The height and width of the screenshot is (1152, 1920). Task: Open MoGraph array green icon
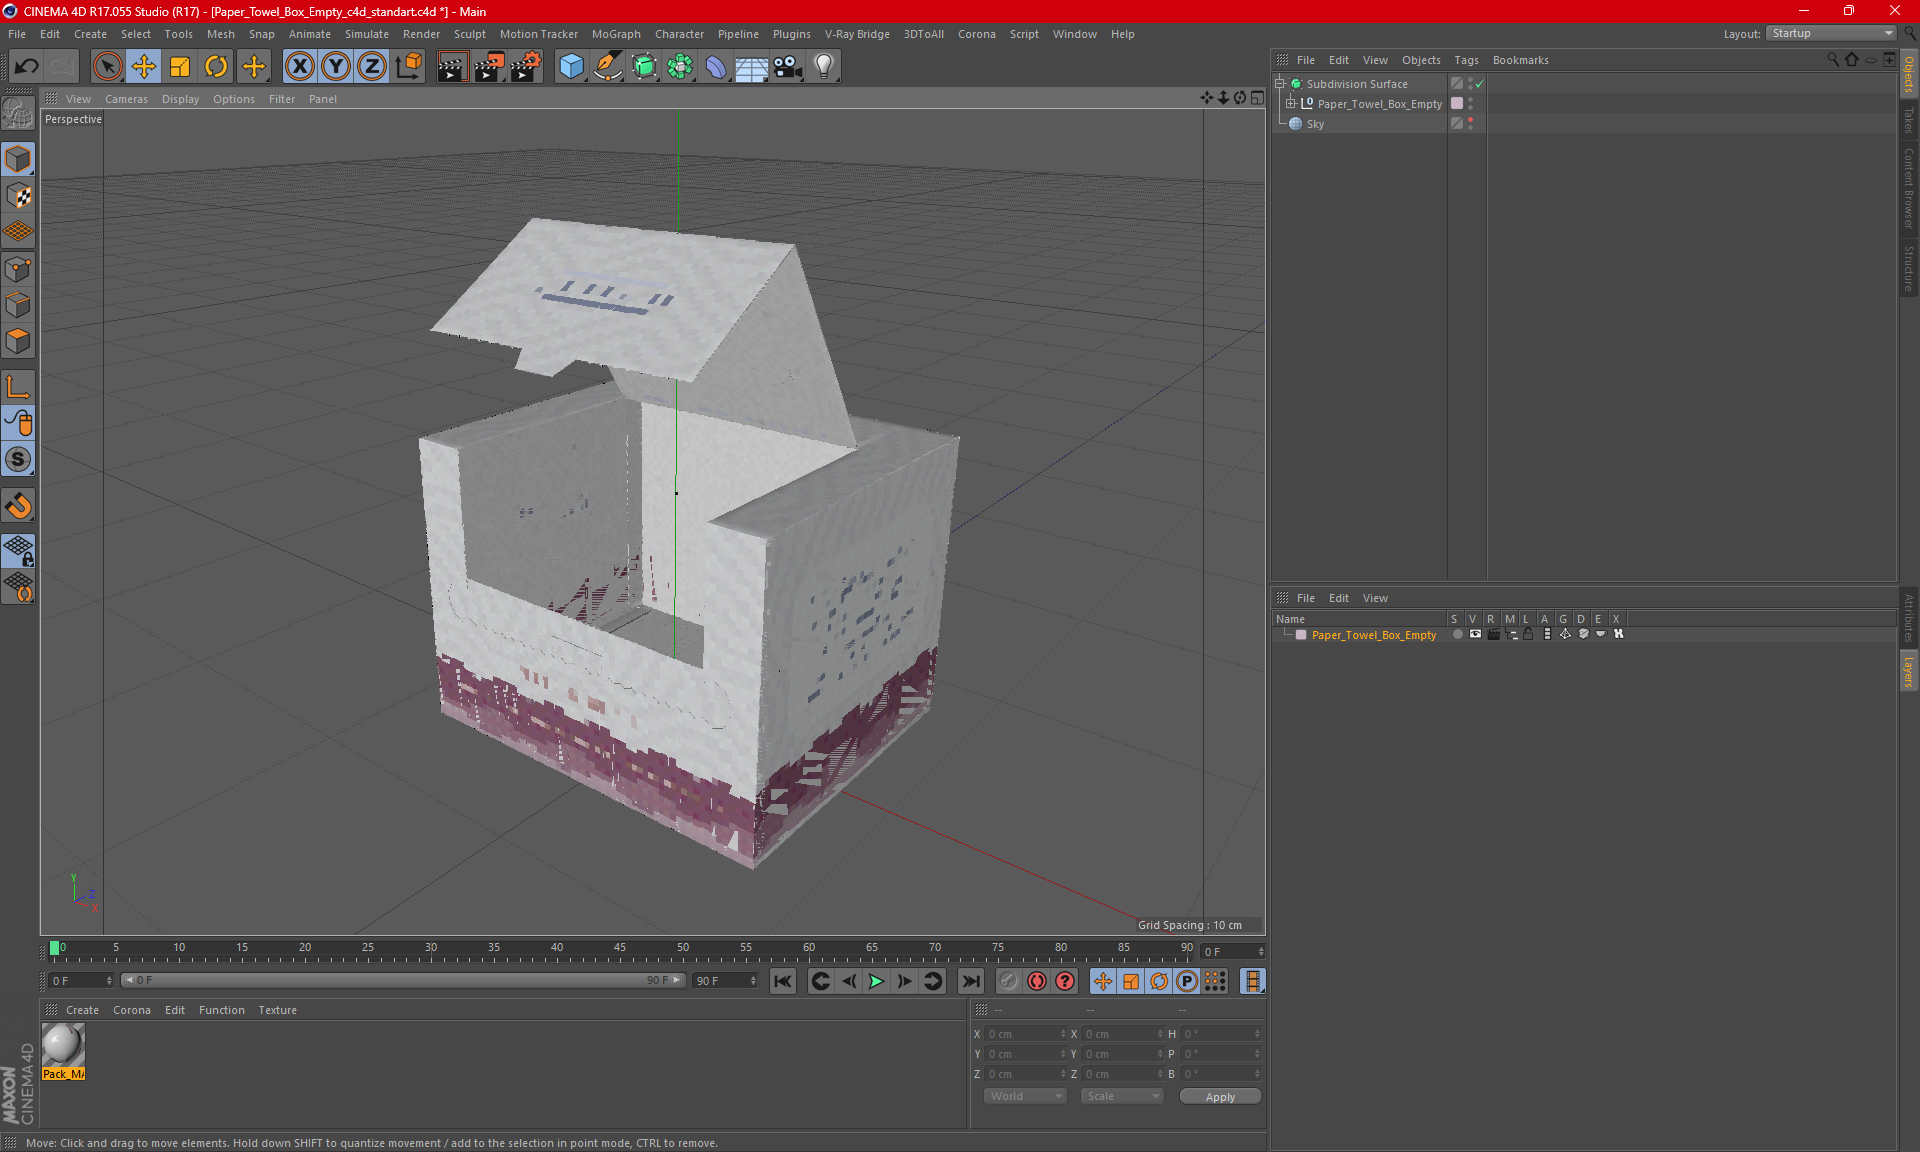[x=680, y=67]
